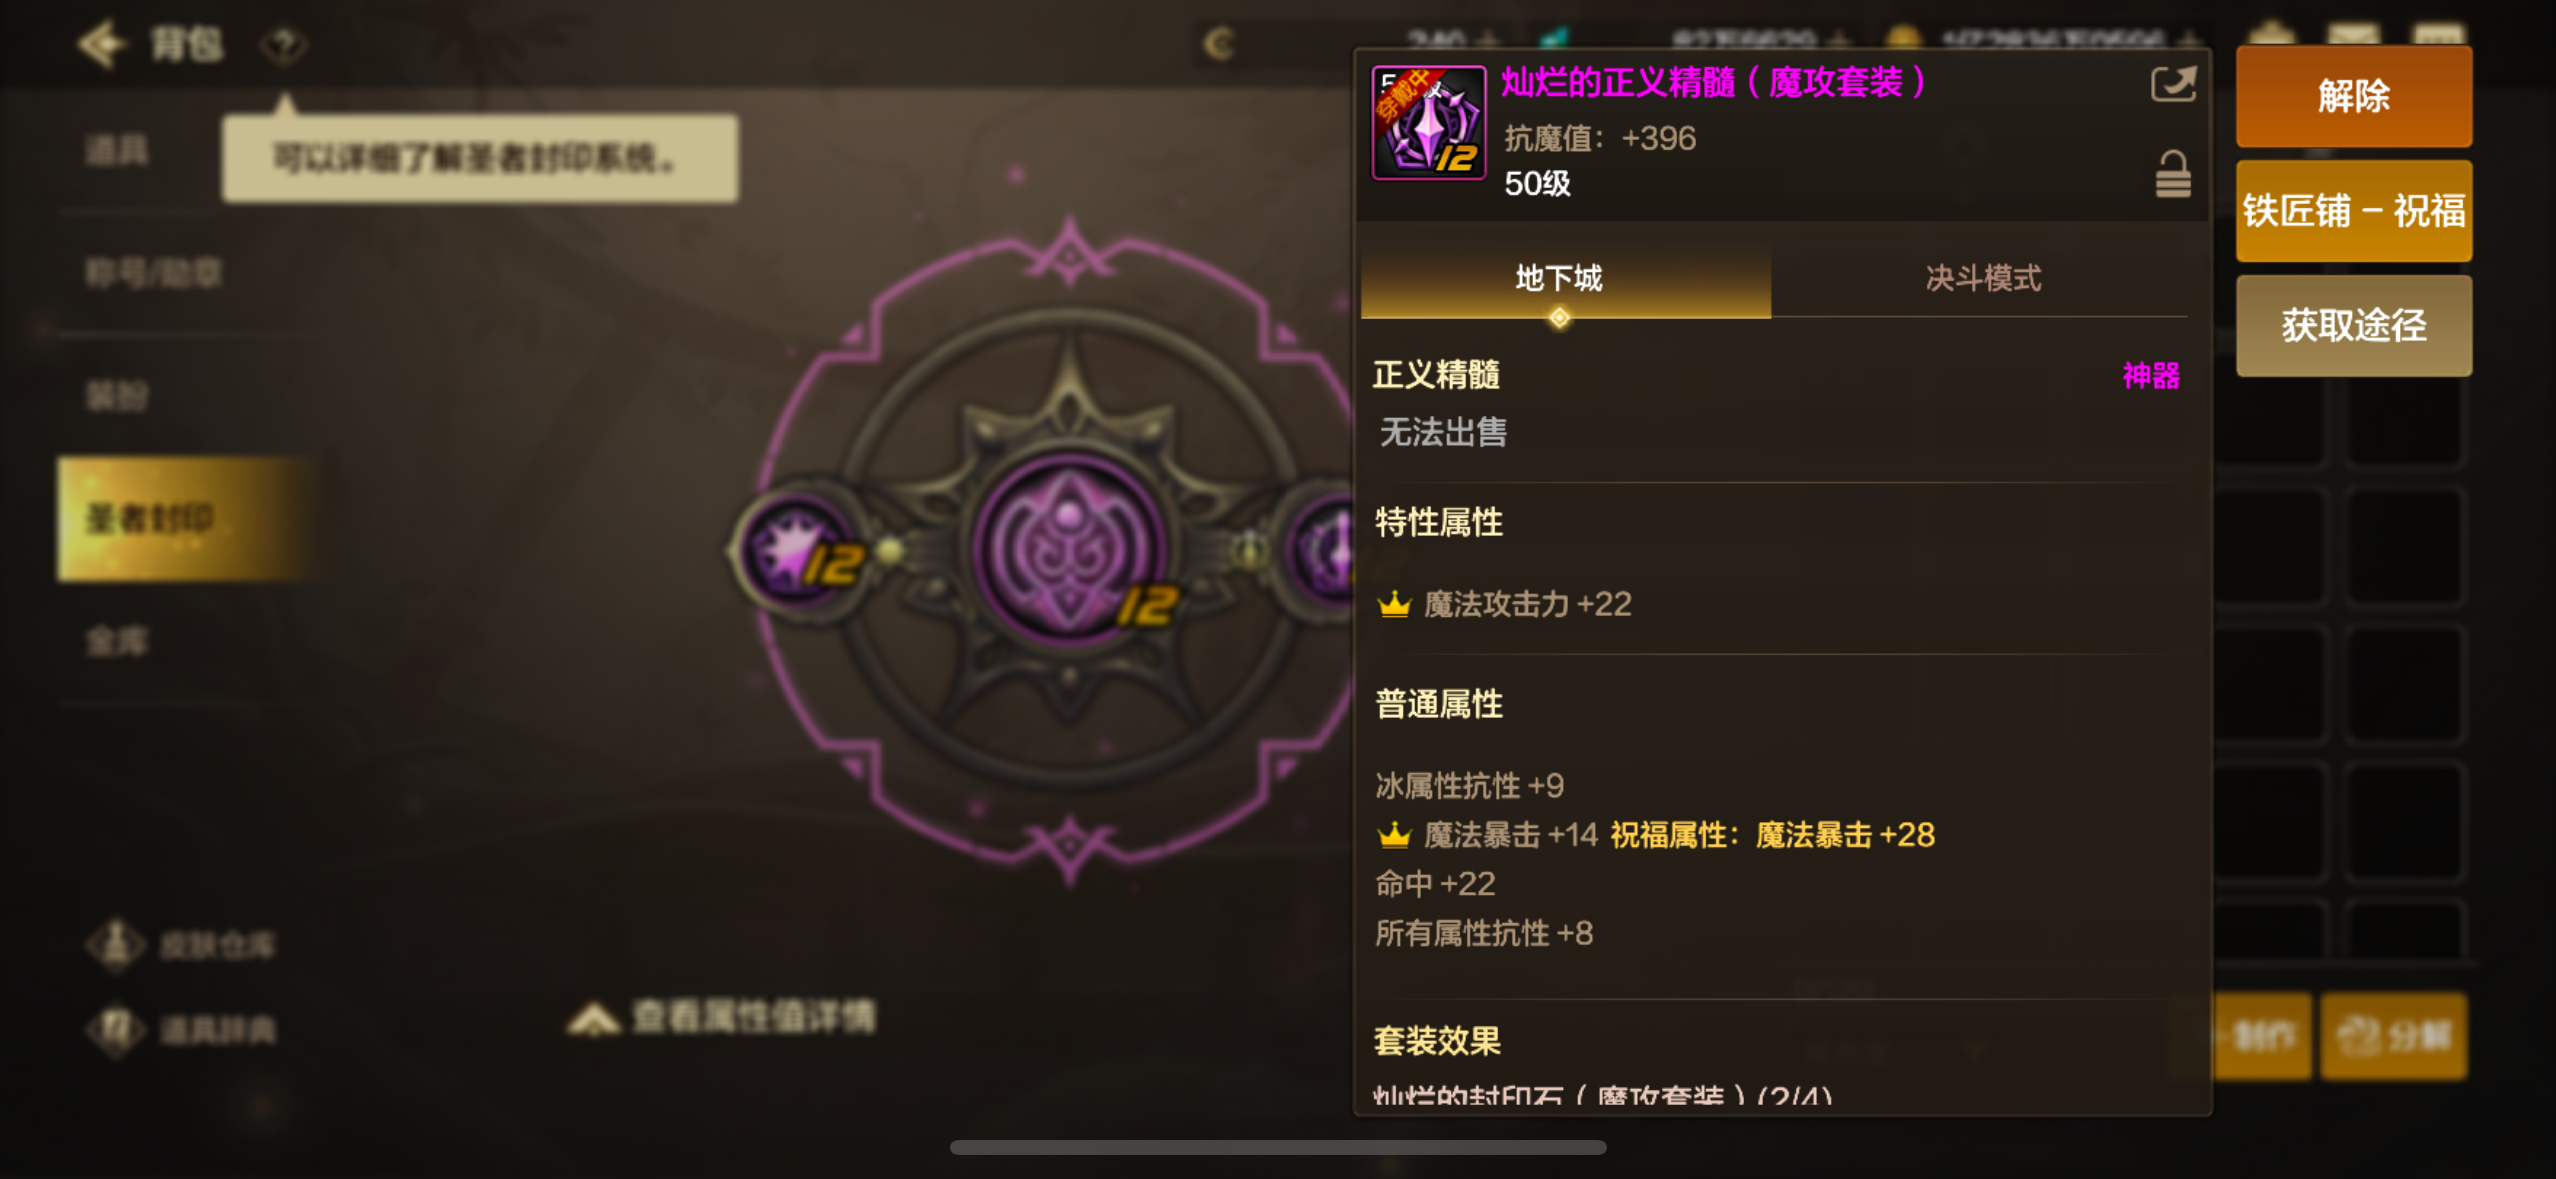Open the skin warehouse icon
The width and height of the screenshot is (2556, 1179).
coord(117,945)
